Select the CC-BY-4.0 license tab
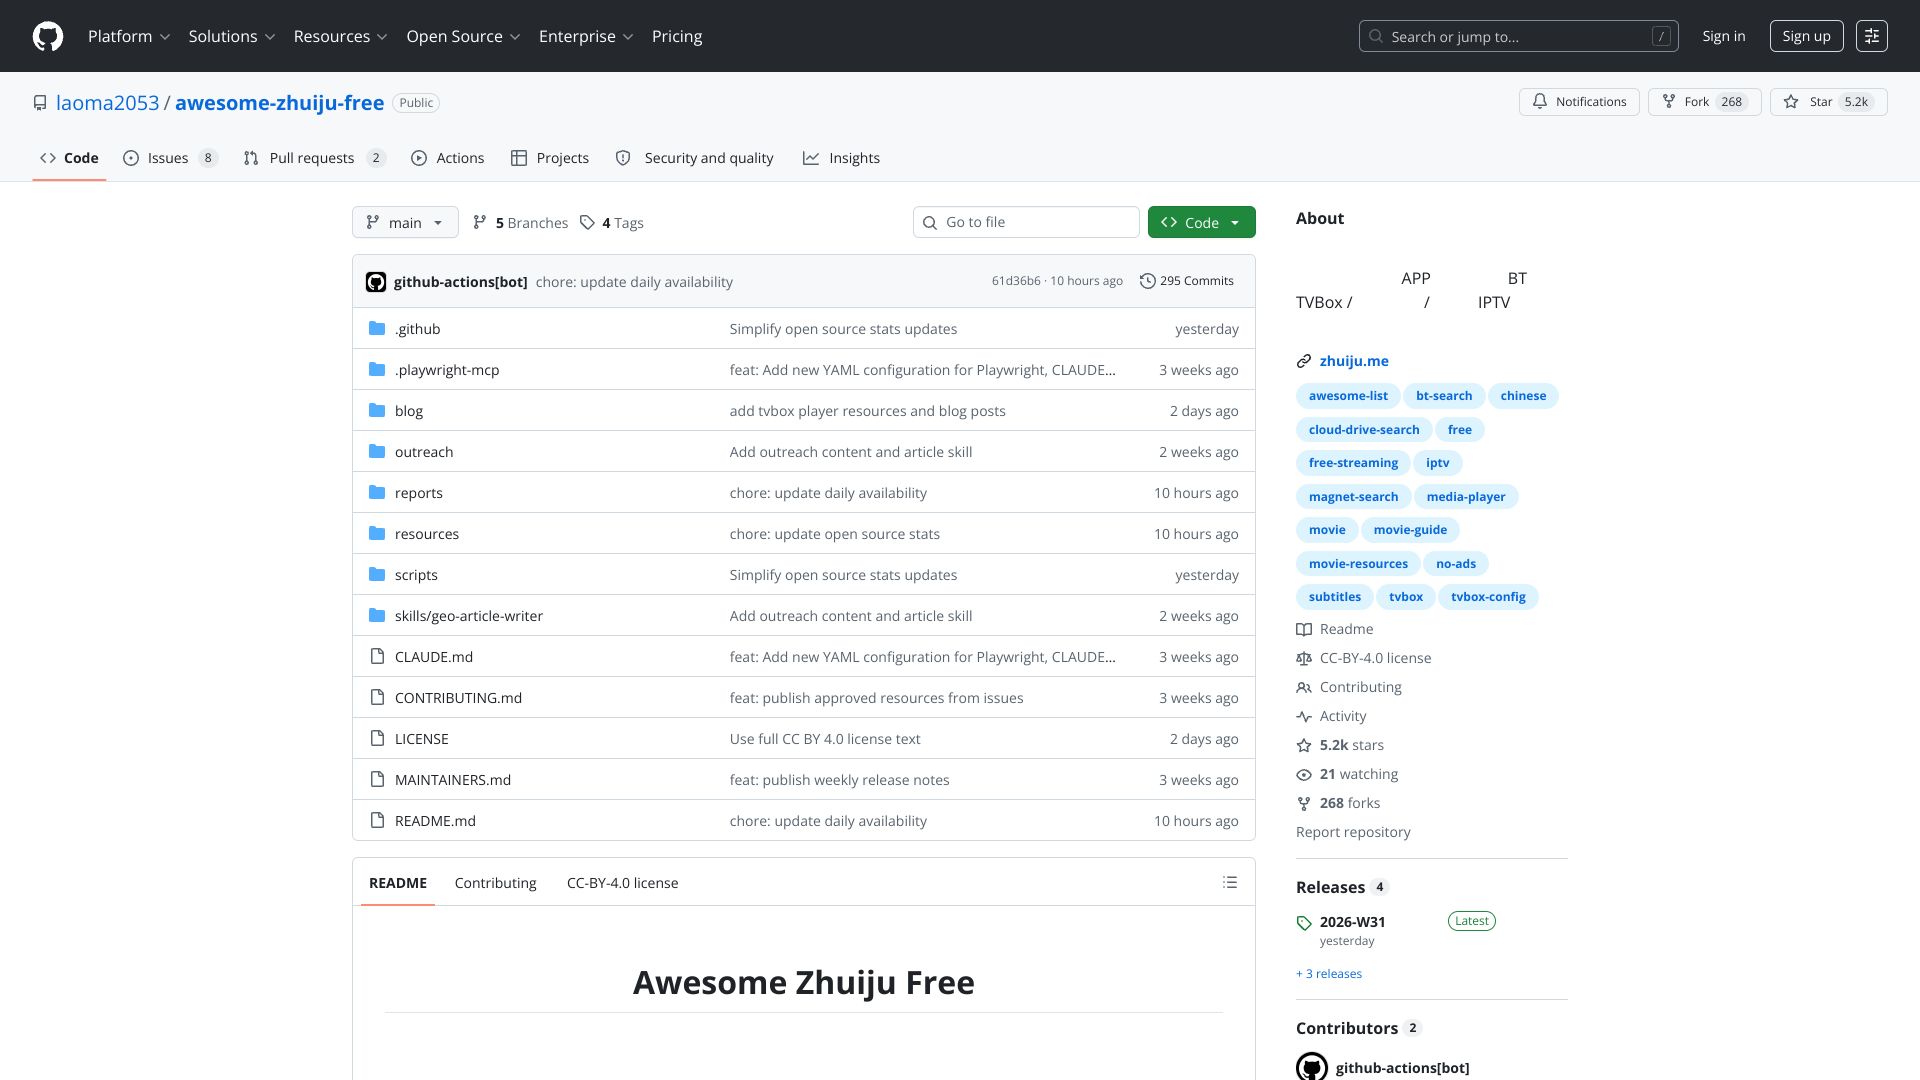1920x1080 pixels. tap(622, 882)
